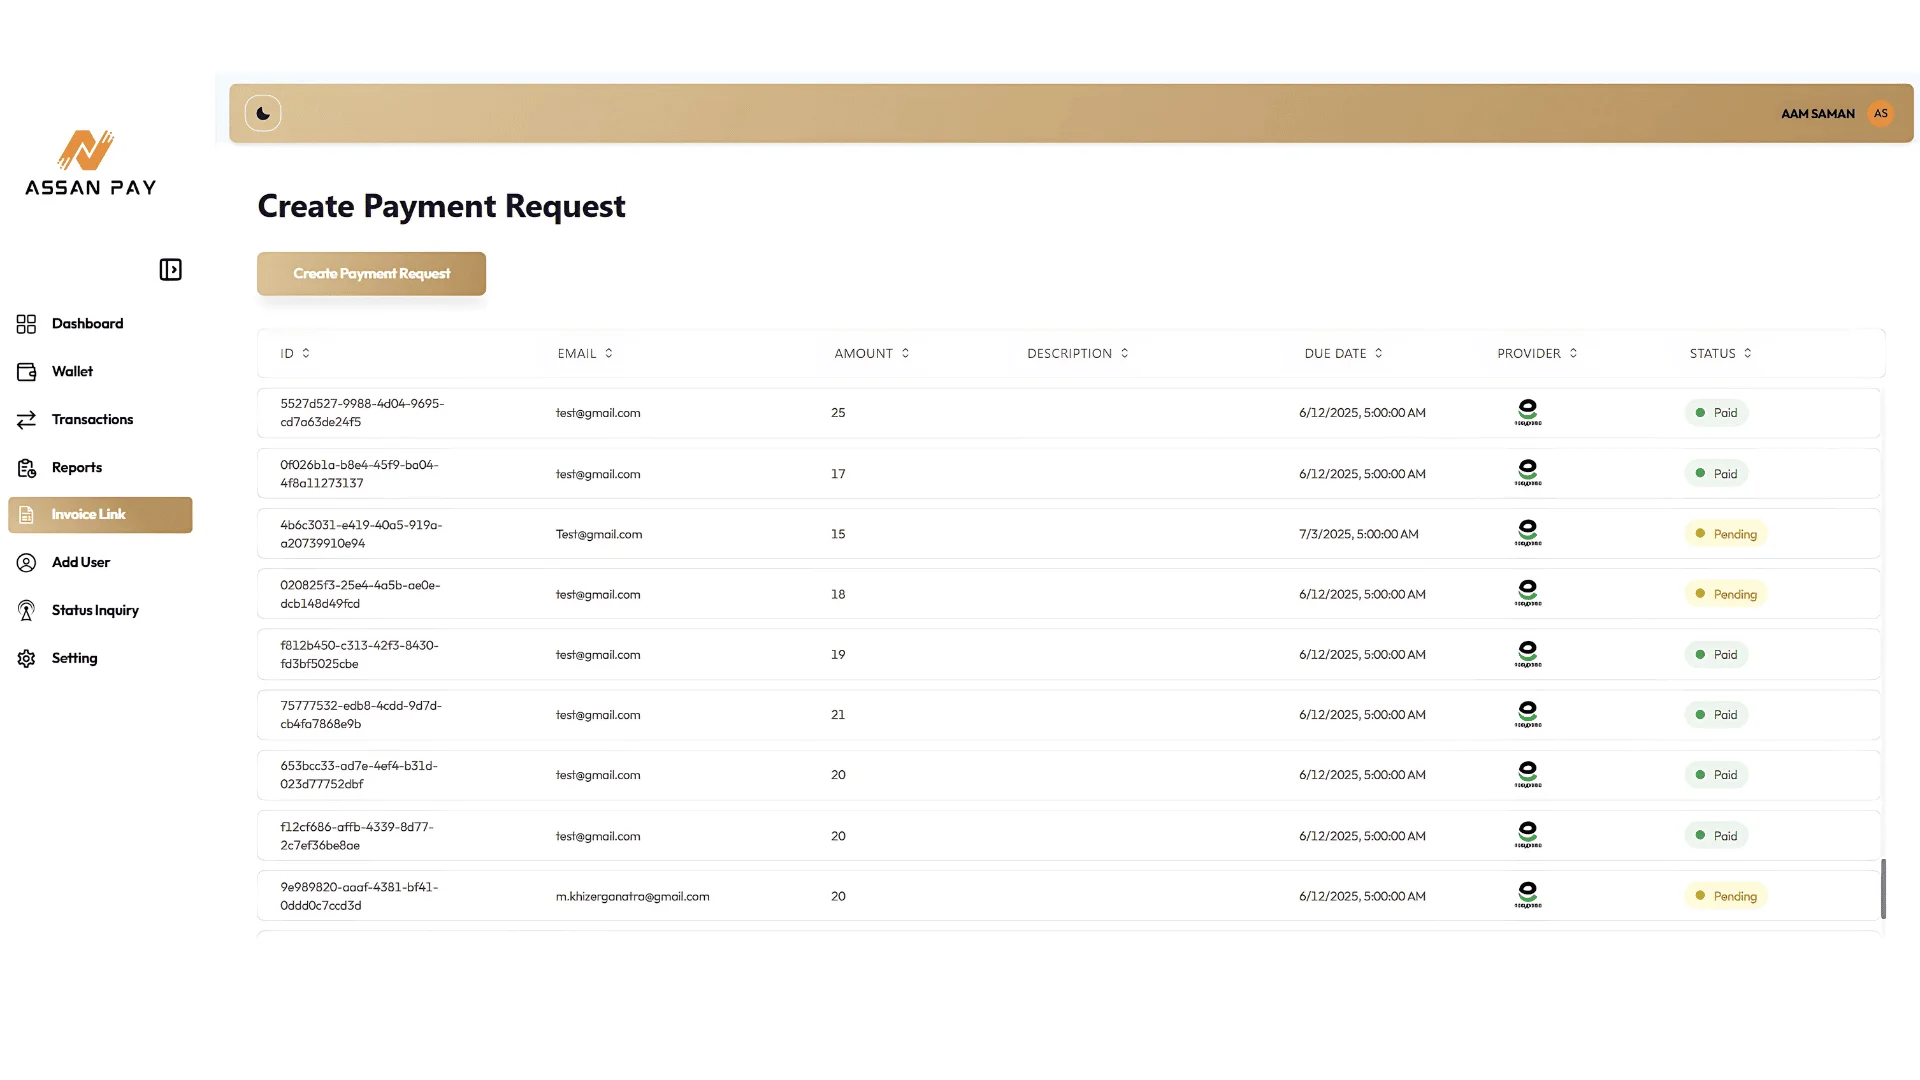Select AAM SAMAN in the top bar
Image resolution: width=1920 pixels, height=1080 pixels.
[1818, 113]
